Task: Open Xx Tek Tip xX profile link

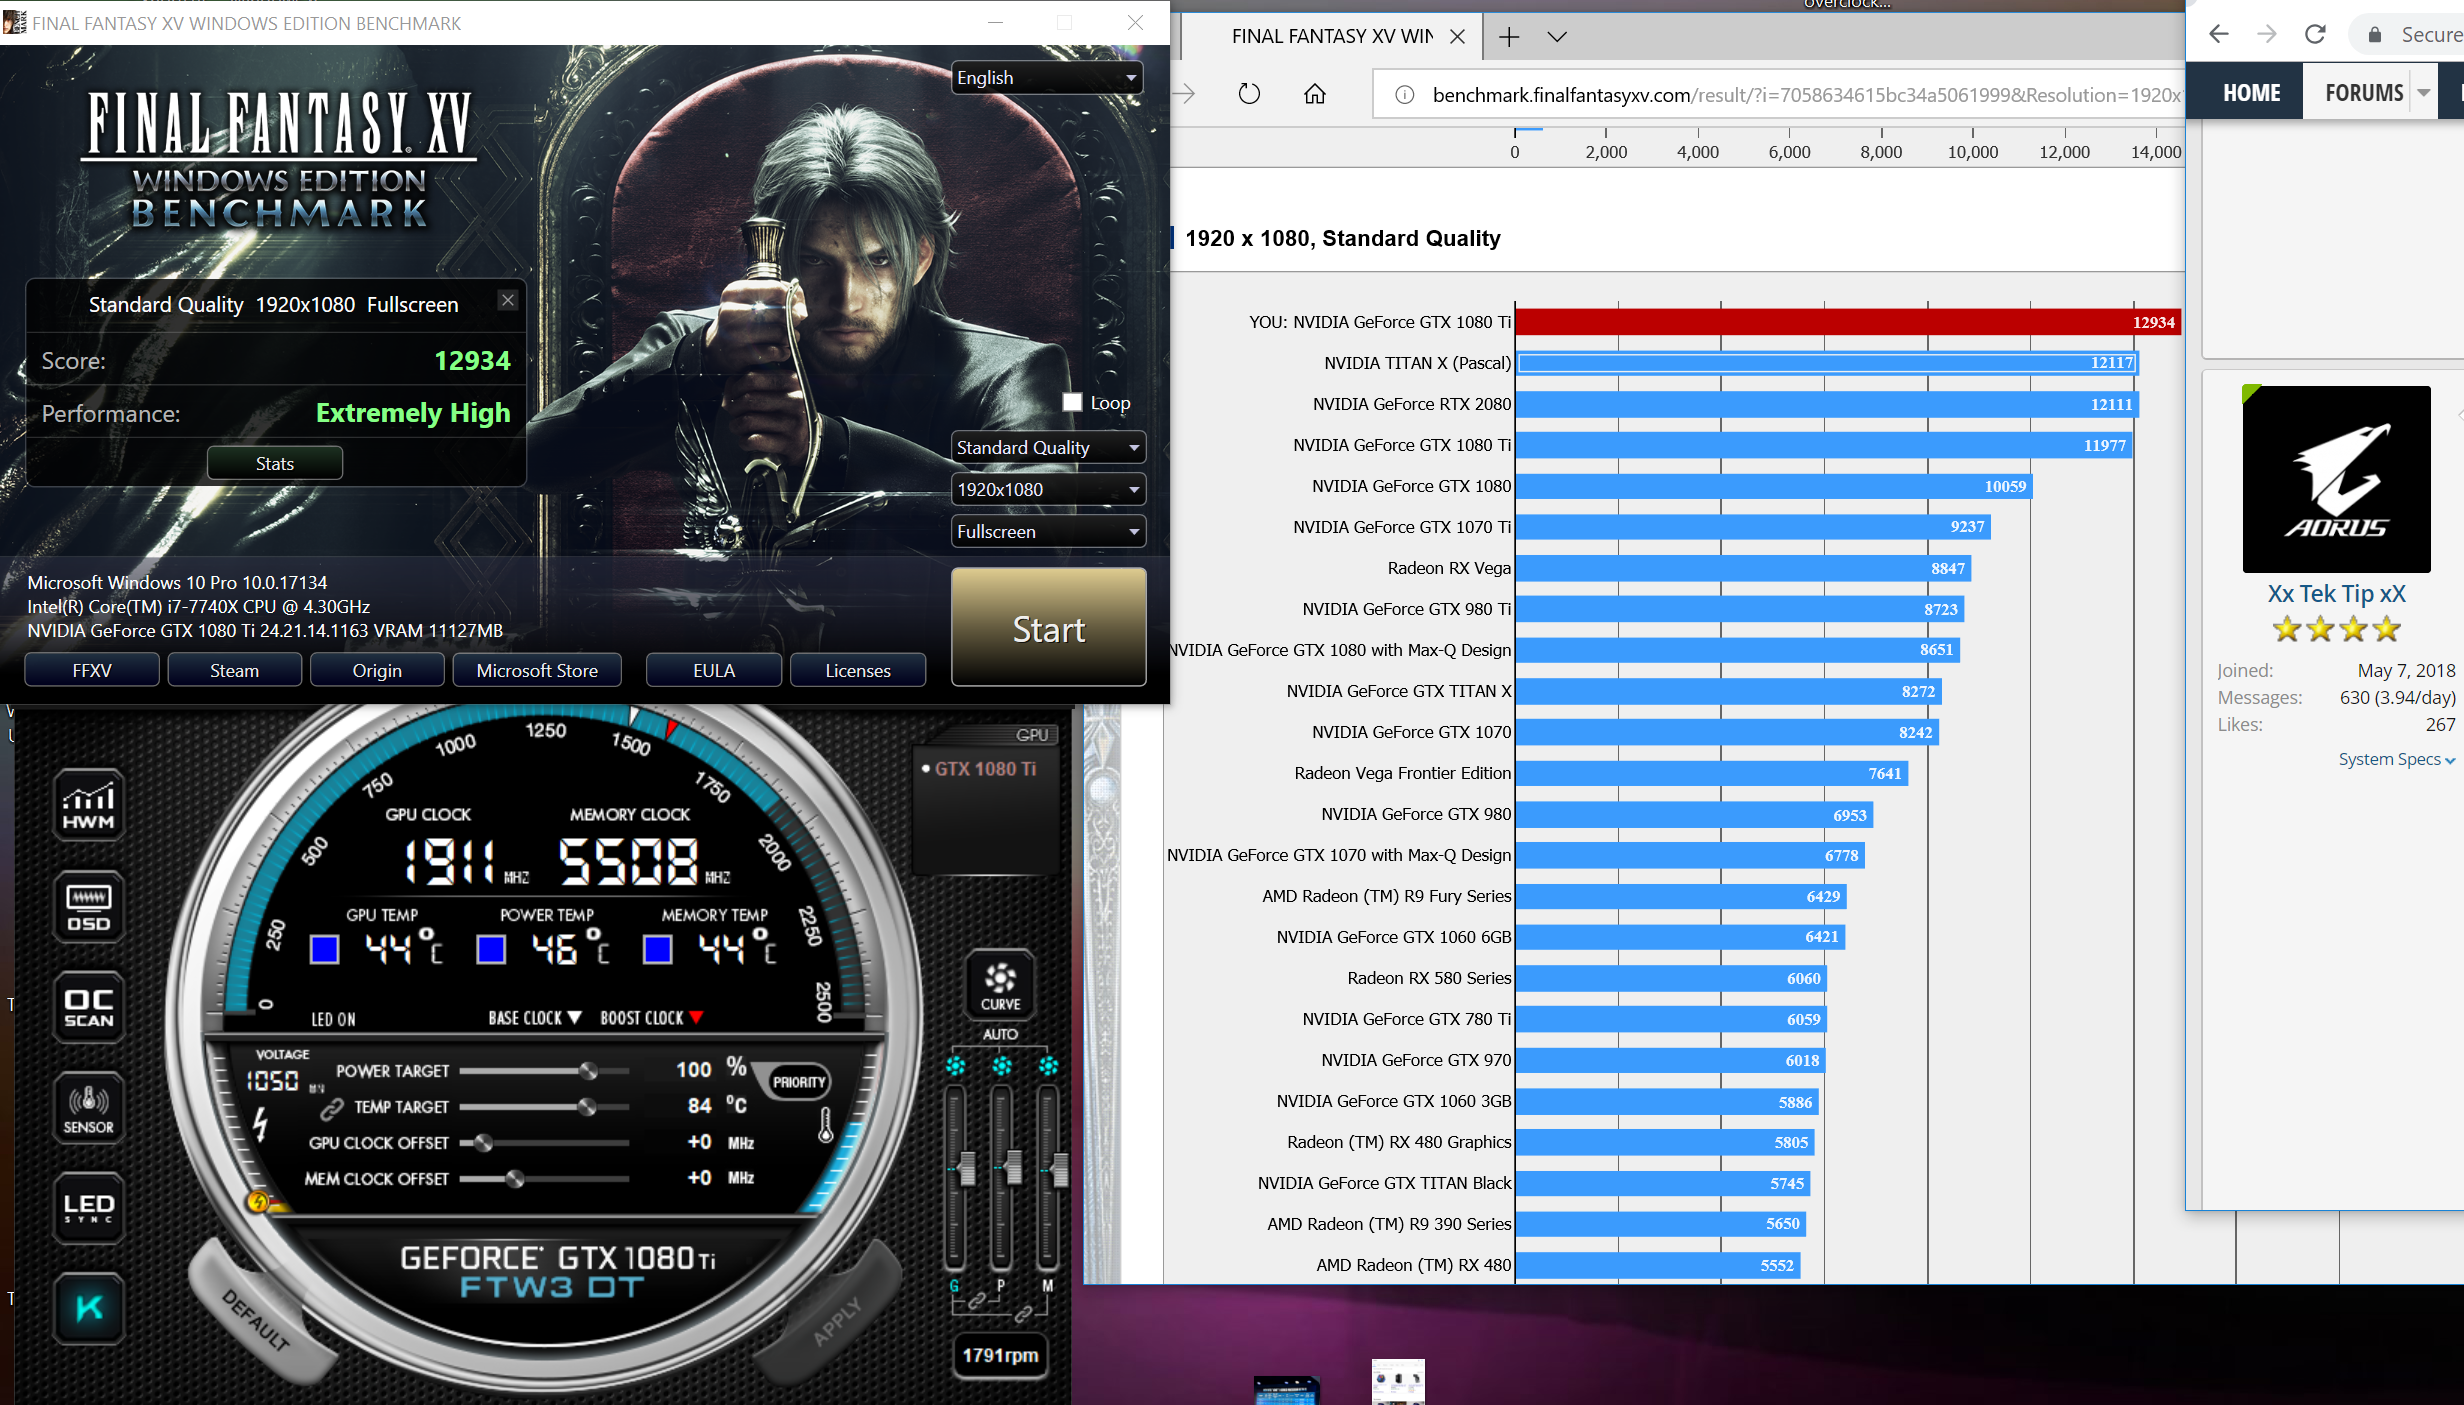Action: tap(2336, 595)
